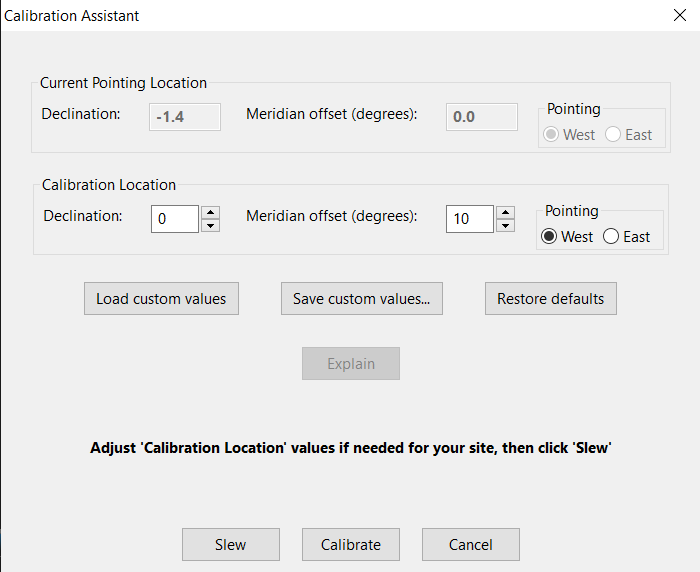Load custom values
The image size is (700, 572).
click(161, 298)
